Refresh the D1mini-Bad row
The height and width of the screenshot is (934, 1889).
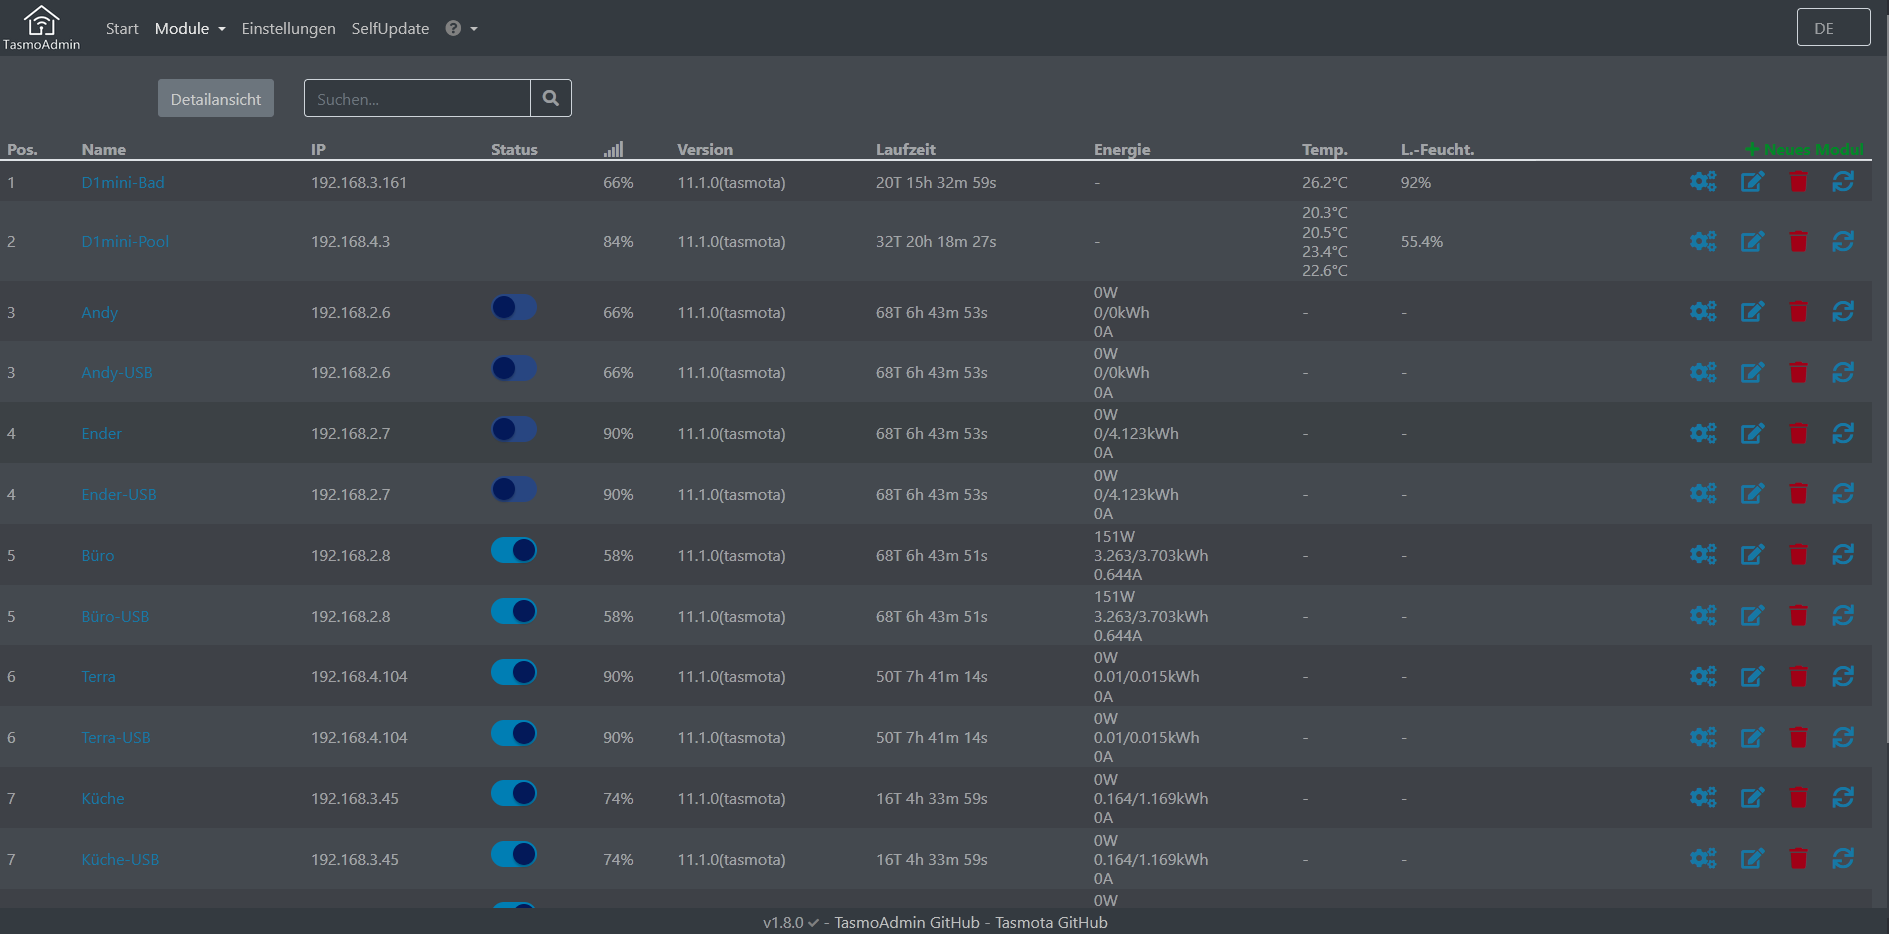pyautogui.click(x=1843, y=181)
